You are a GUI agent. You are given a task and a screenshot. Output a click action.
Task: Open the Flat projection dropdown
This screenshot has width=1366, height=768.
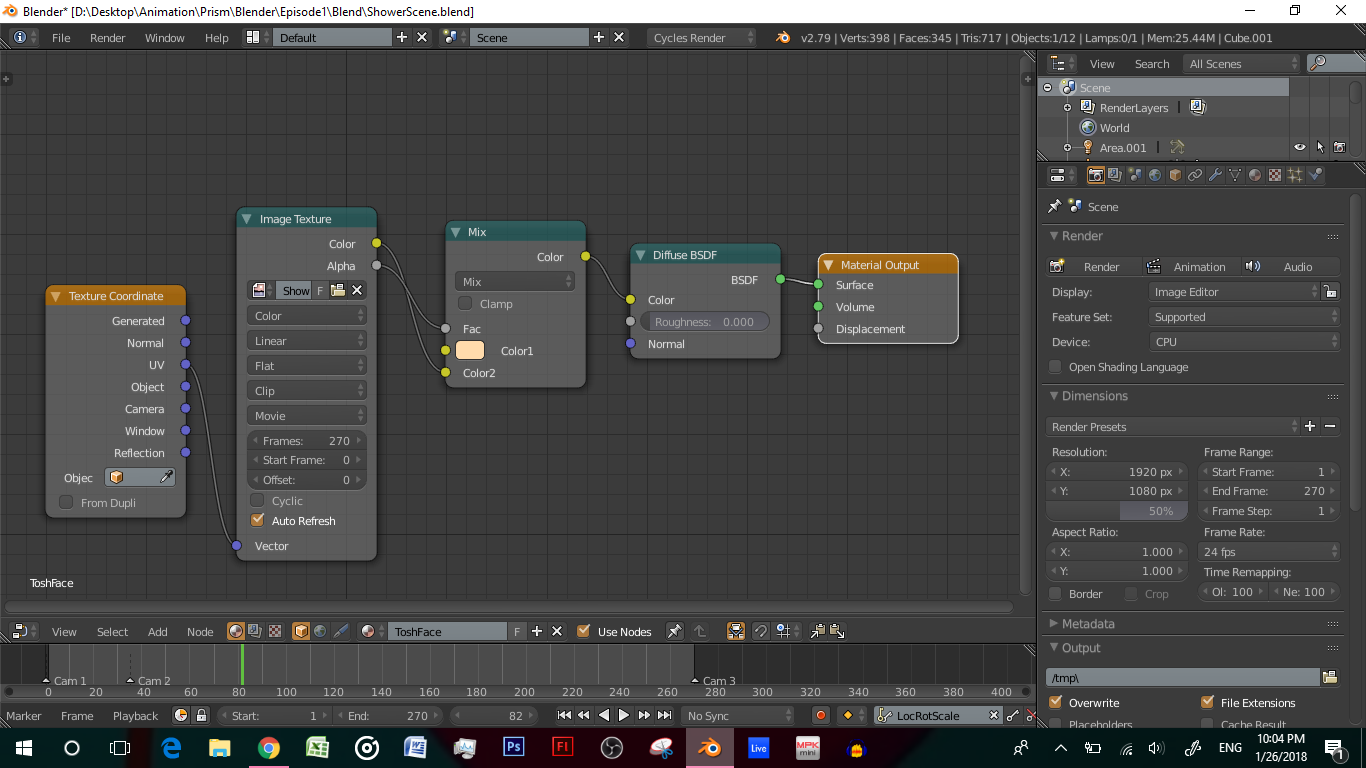[x=307, y=365]
